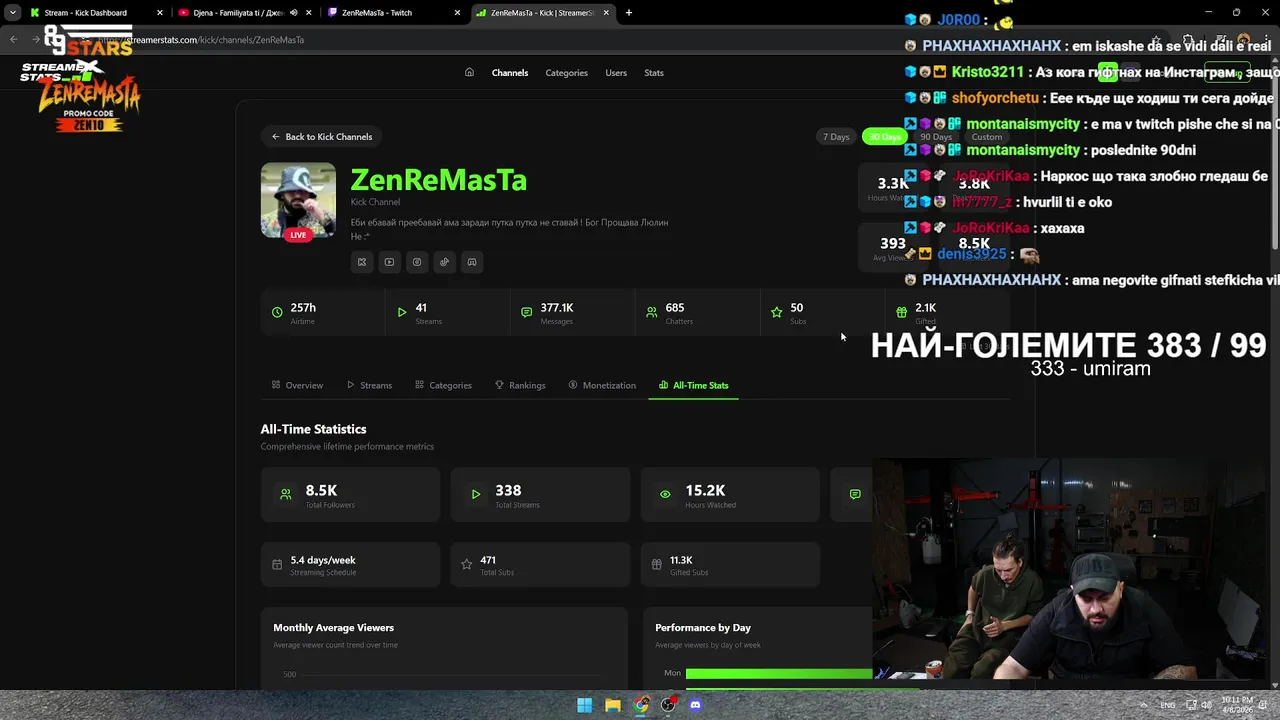The height and width of the screenshot is (720, 1280).
Task: Click the home icon in site navigation
Action: coord(469,72)
